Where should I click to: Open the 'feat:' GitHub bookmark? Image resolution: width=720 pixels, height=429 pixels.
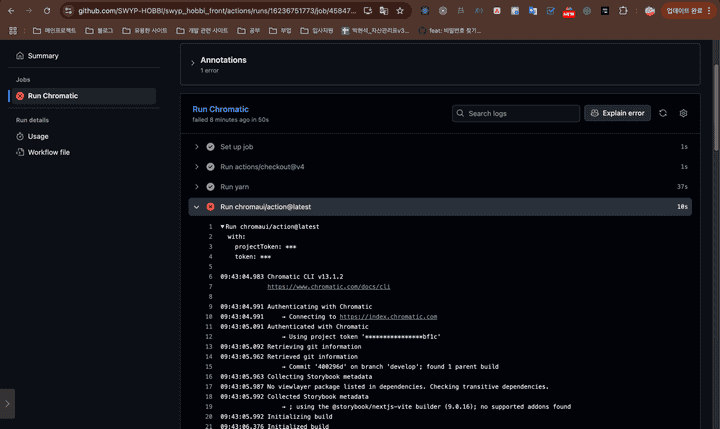coord(450,31)
